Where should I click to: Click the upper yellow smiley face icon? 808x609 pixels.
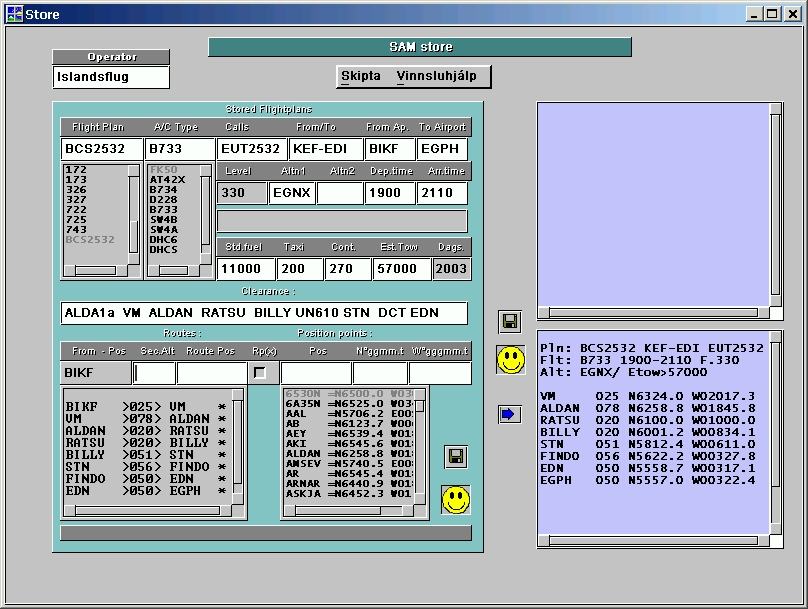pyautogui.click(x=511, y=360)
